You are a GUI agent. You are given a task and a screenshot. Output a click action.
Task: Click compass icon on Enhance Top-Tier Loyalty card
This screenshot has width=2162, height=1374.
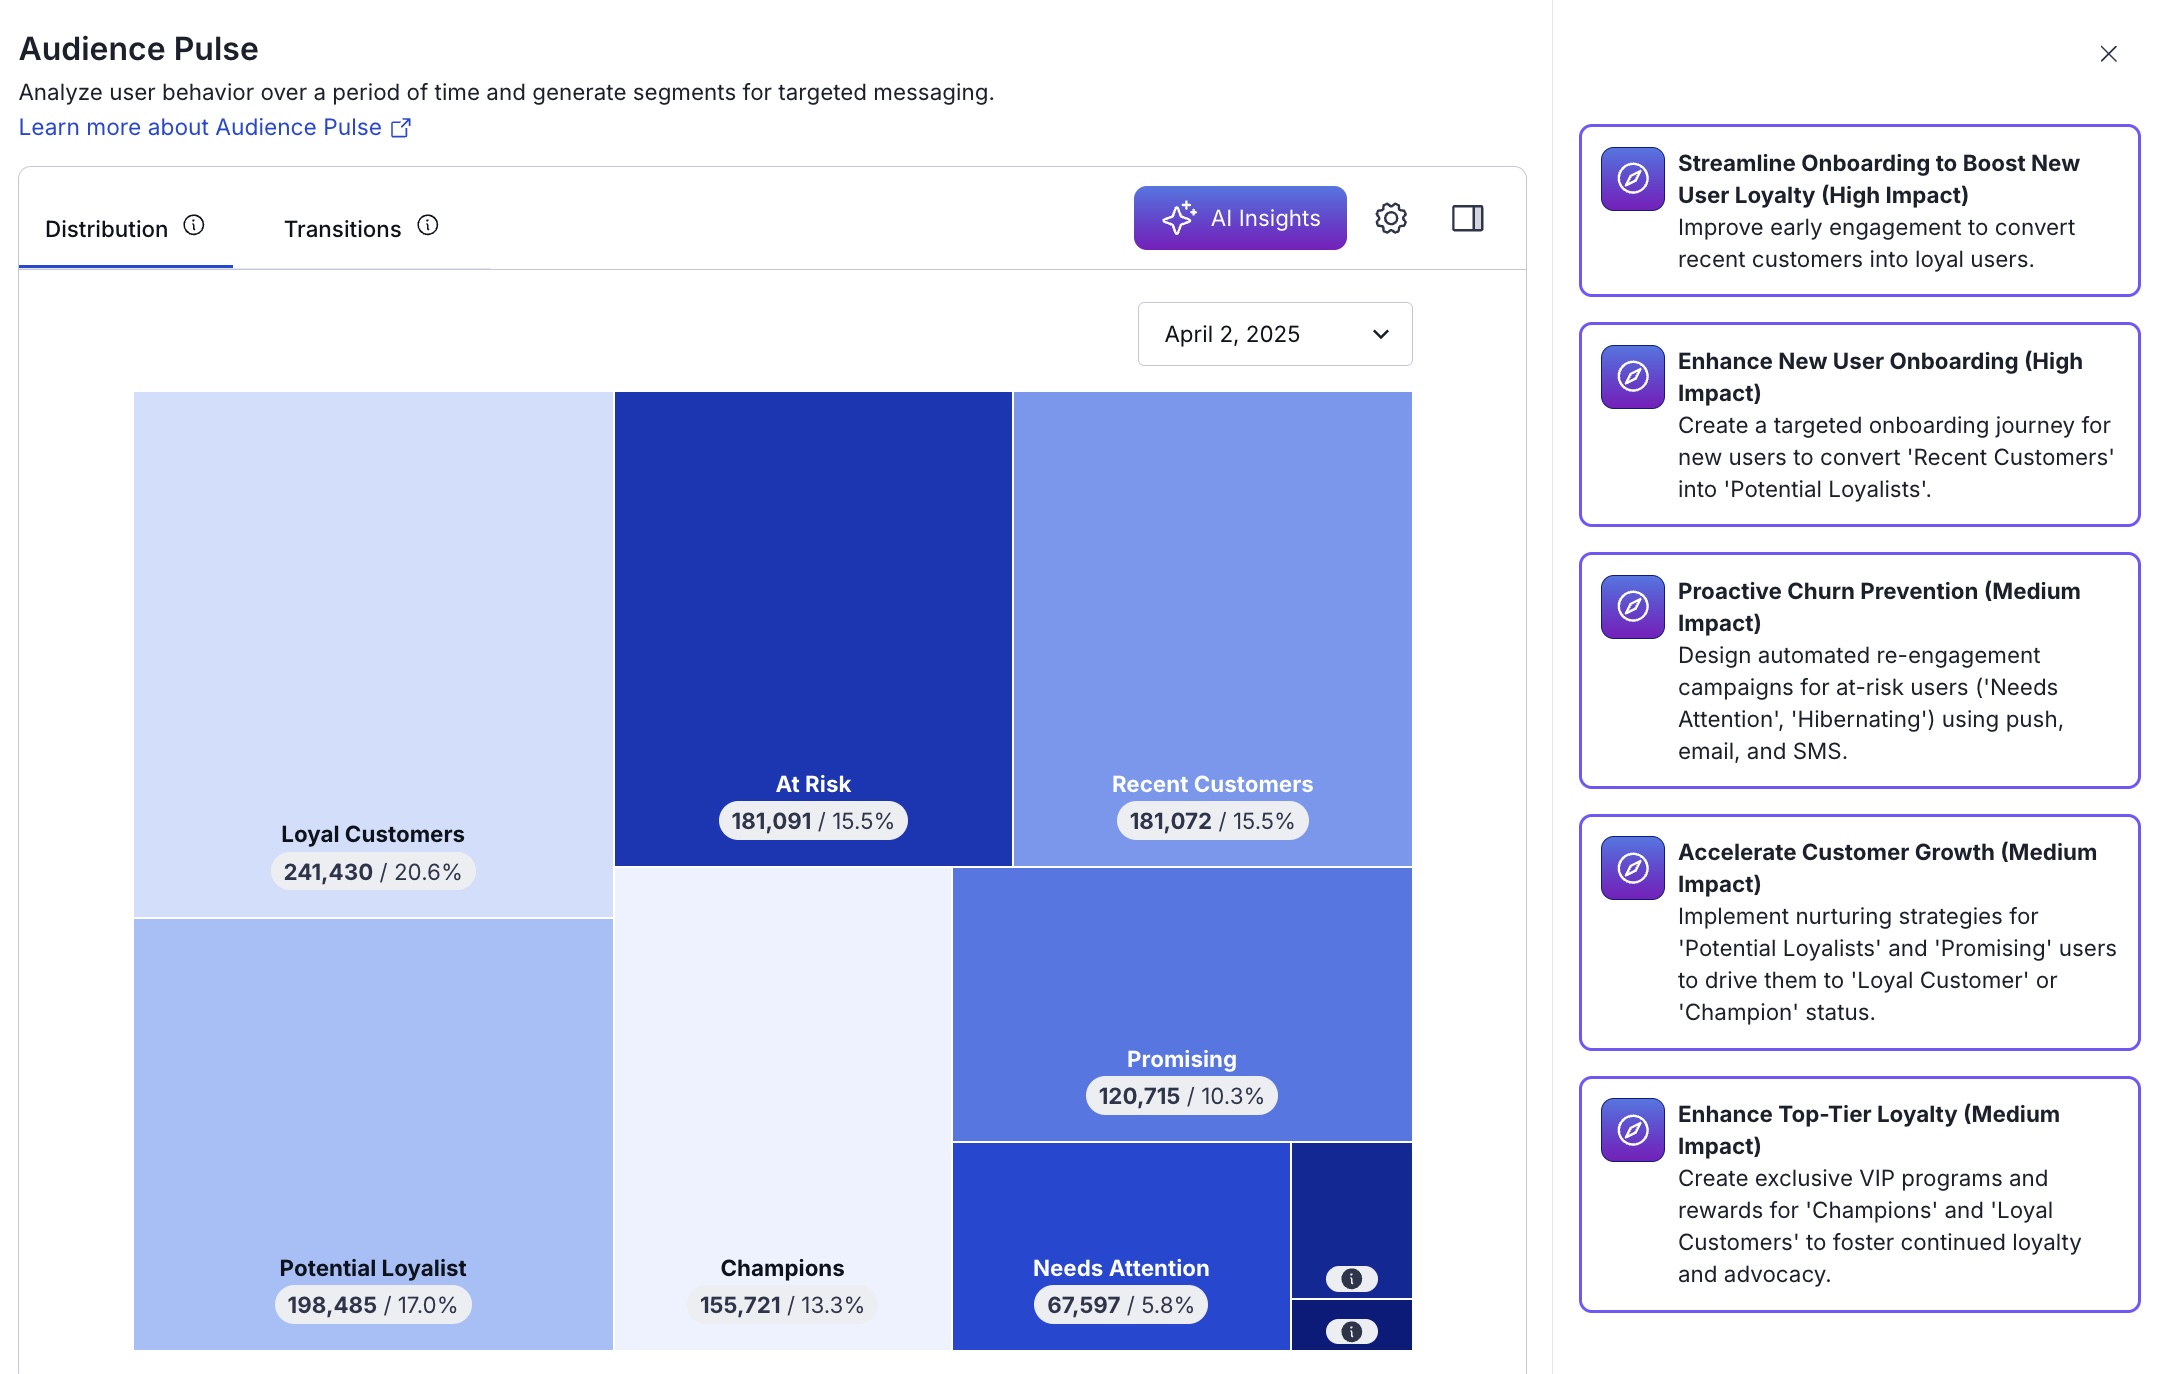(x=1632, y=1129)
